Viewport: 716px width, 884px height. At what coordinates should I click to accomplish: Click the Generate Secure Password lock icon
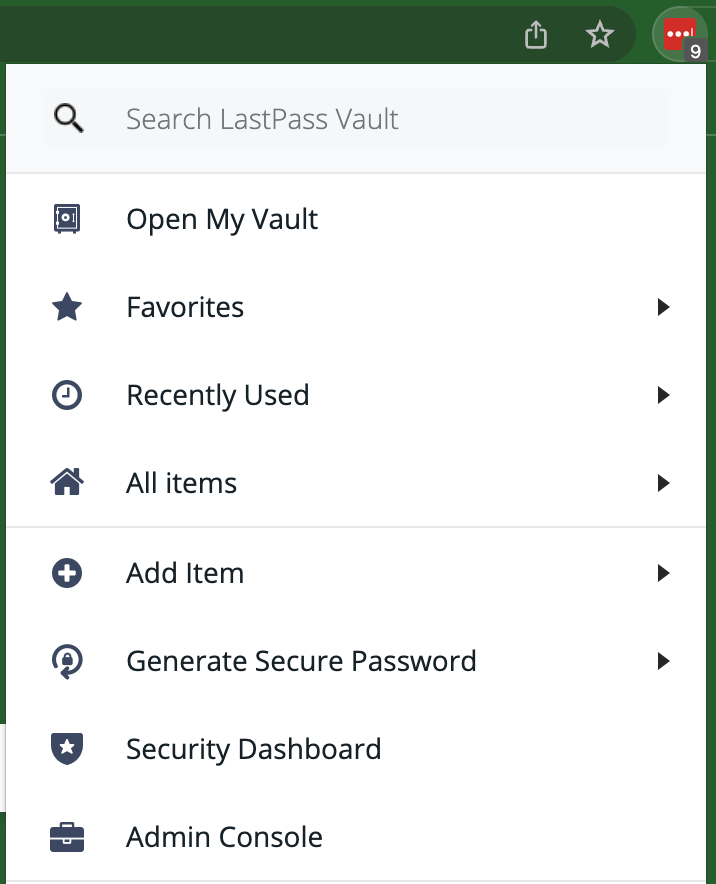(67, 661)
